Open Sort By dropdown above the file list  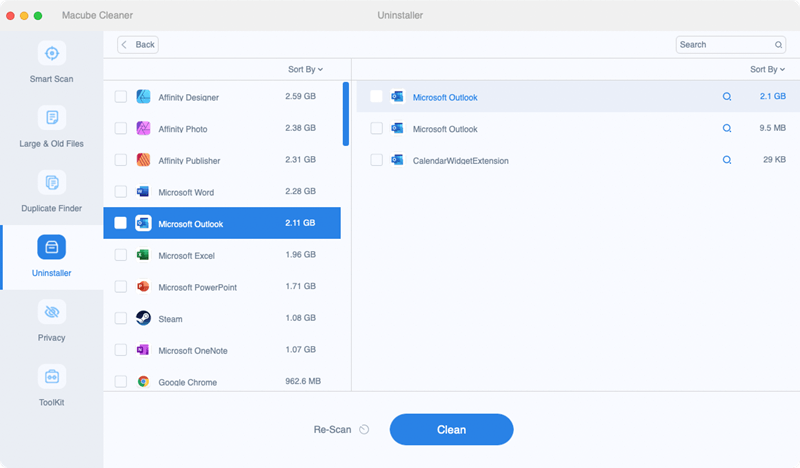click(767, 69)
